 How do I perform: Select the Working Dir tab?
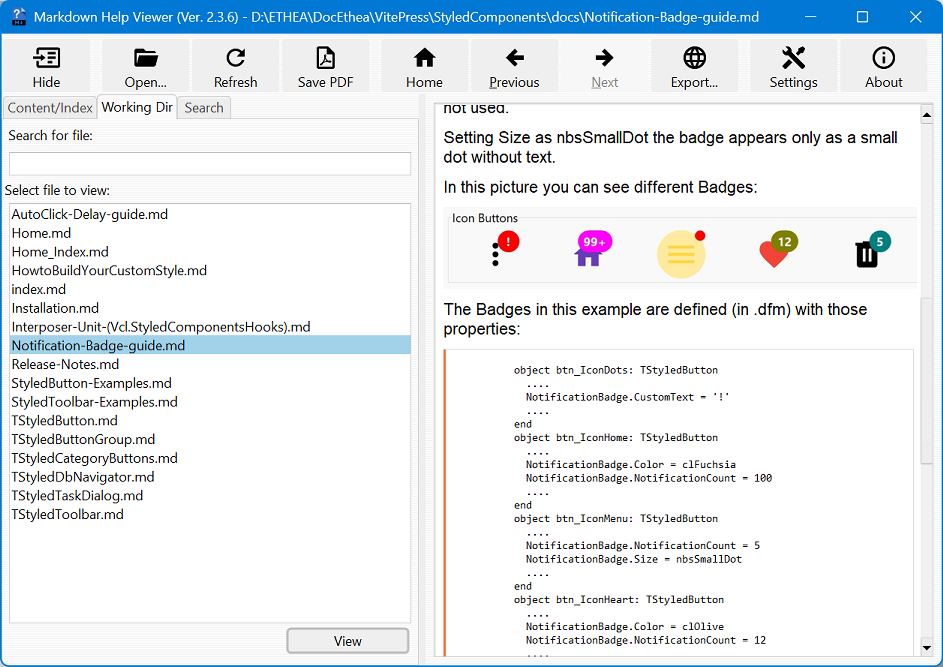(x=137, y=107)
